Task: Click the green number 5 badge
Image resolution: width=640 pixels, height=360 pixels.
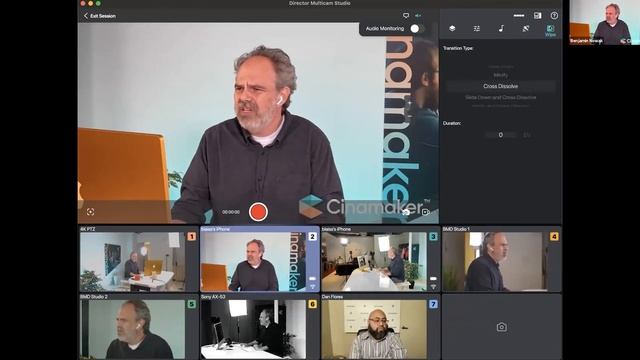Action: (x=191, y=304)
